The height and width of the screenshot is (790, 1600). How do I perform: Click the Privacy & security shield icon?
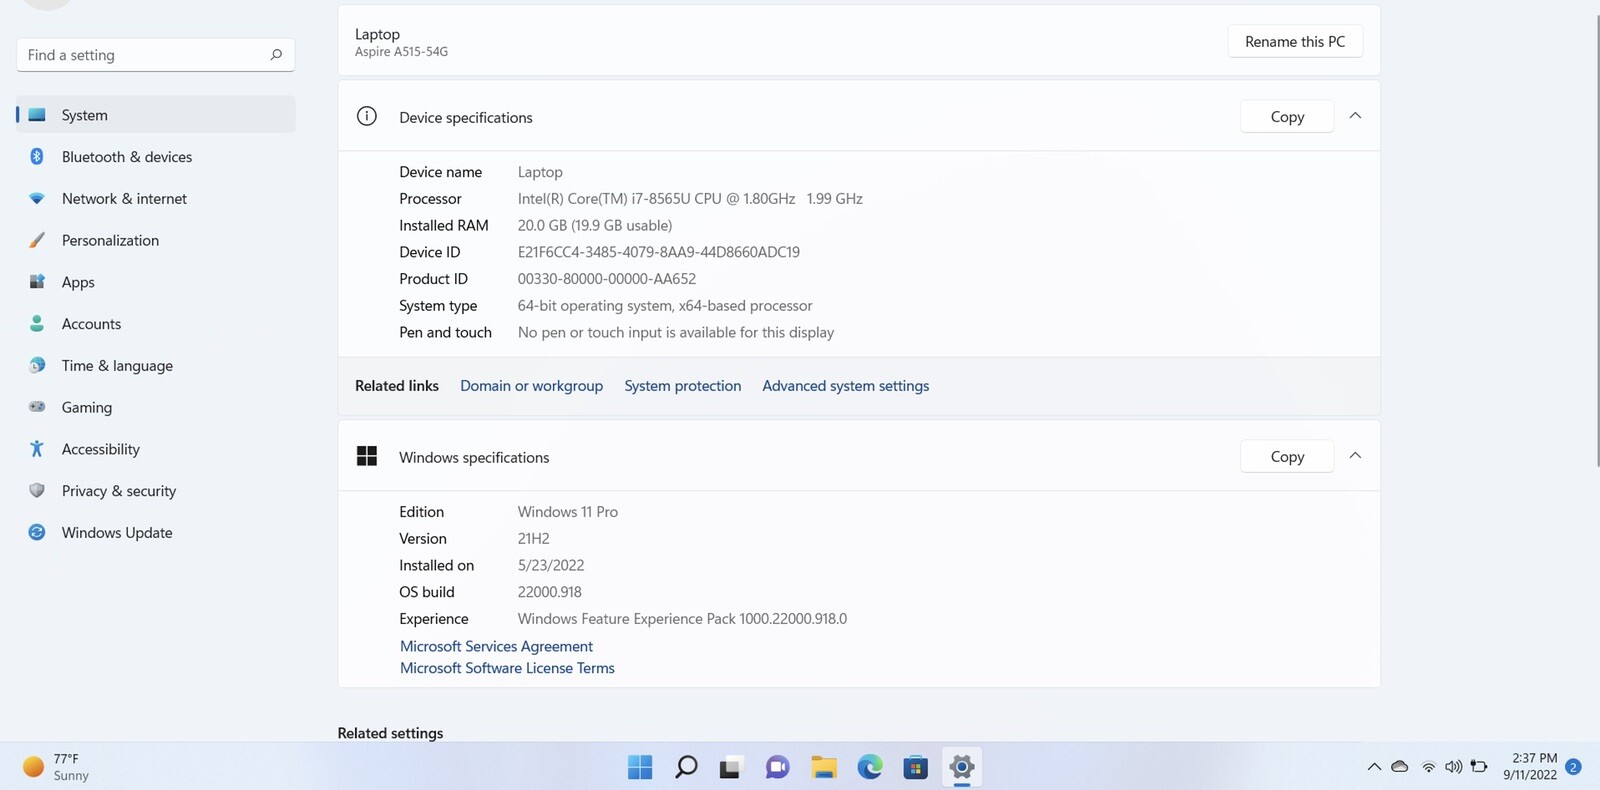pyautogui.click(x=37, y=491)
